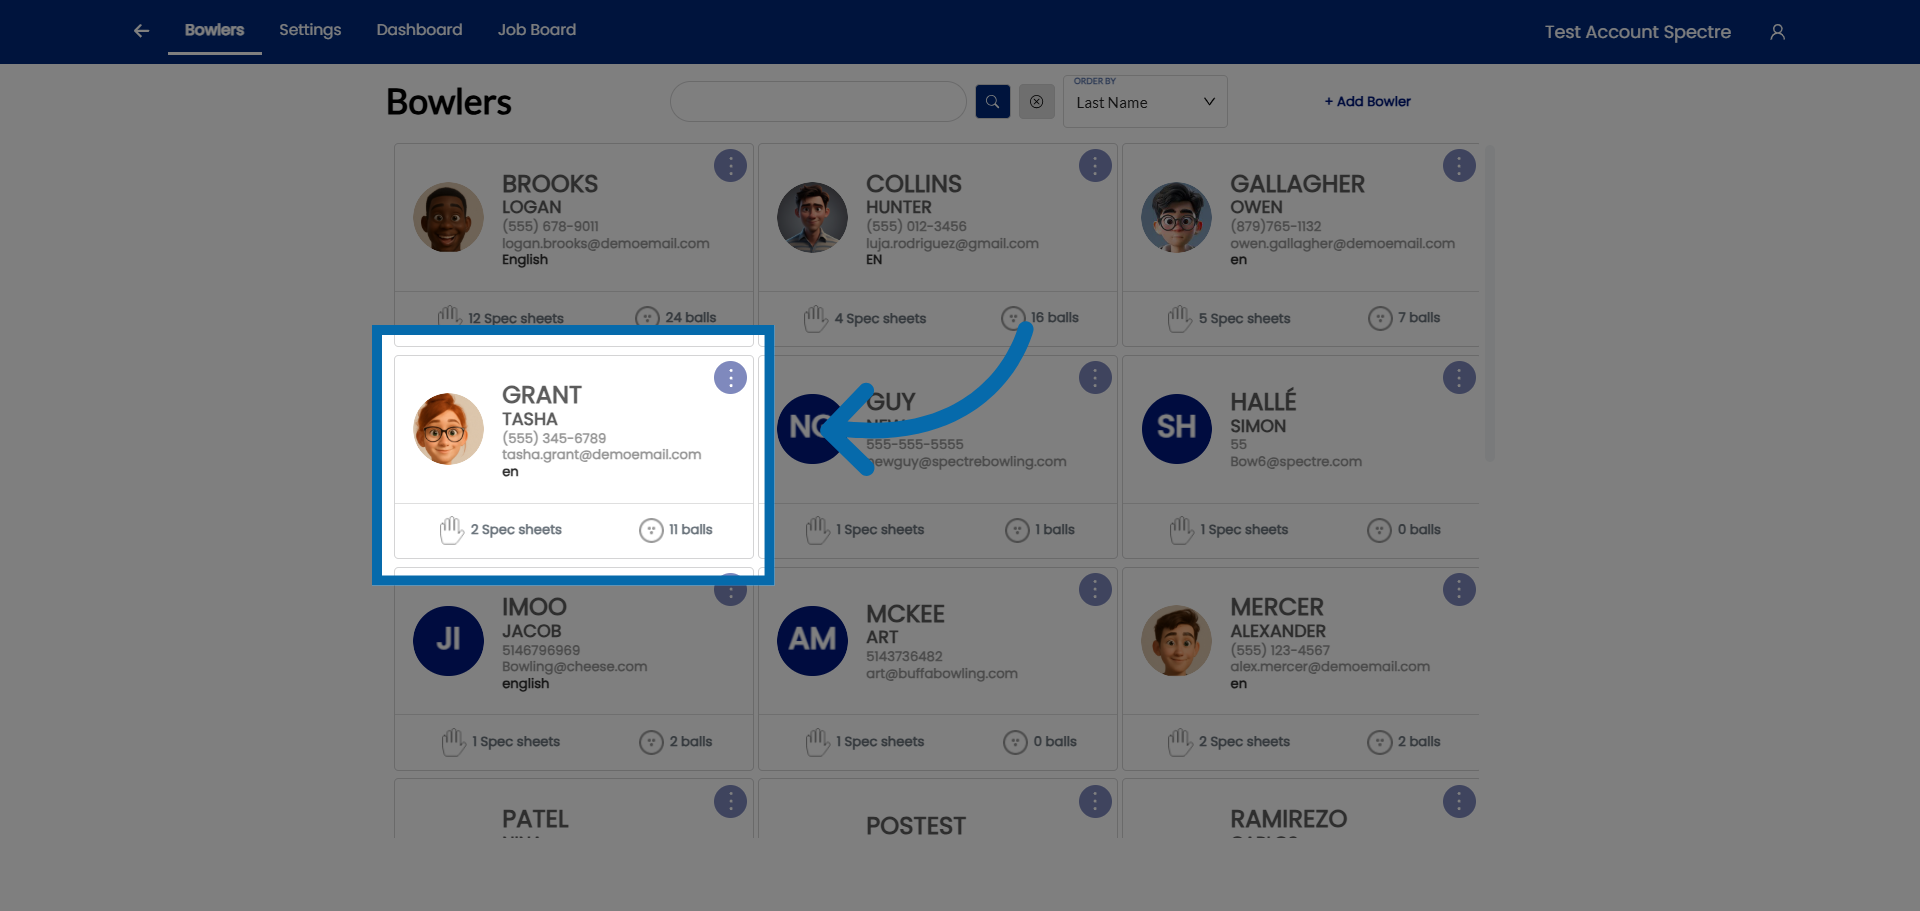This screenshot has width=1920, height=911.
Task: Open Hallé 1 Spec sheets
Action: pos(1229,530)
